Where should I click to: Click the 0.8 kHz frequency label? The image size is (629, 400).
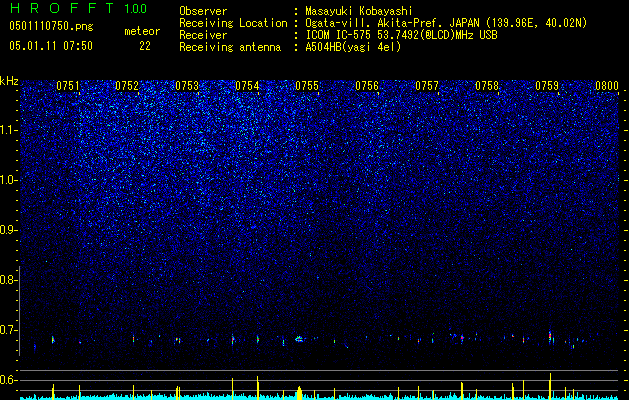click(x=8, y=280)
